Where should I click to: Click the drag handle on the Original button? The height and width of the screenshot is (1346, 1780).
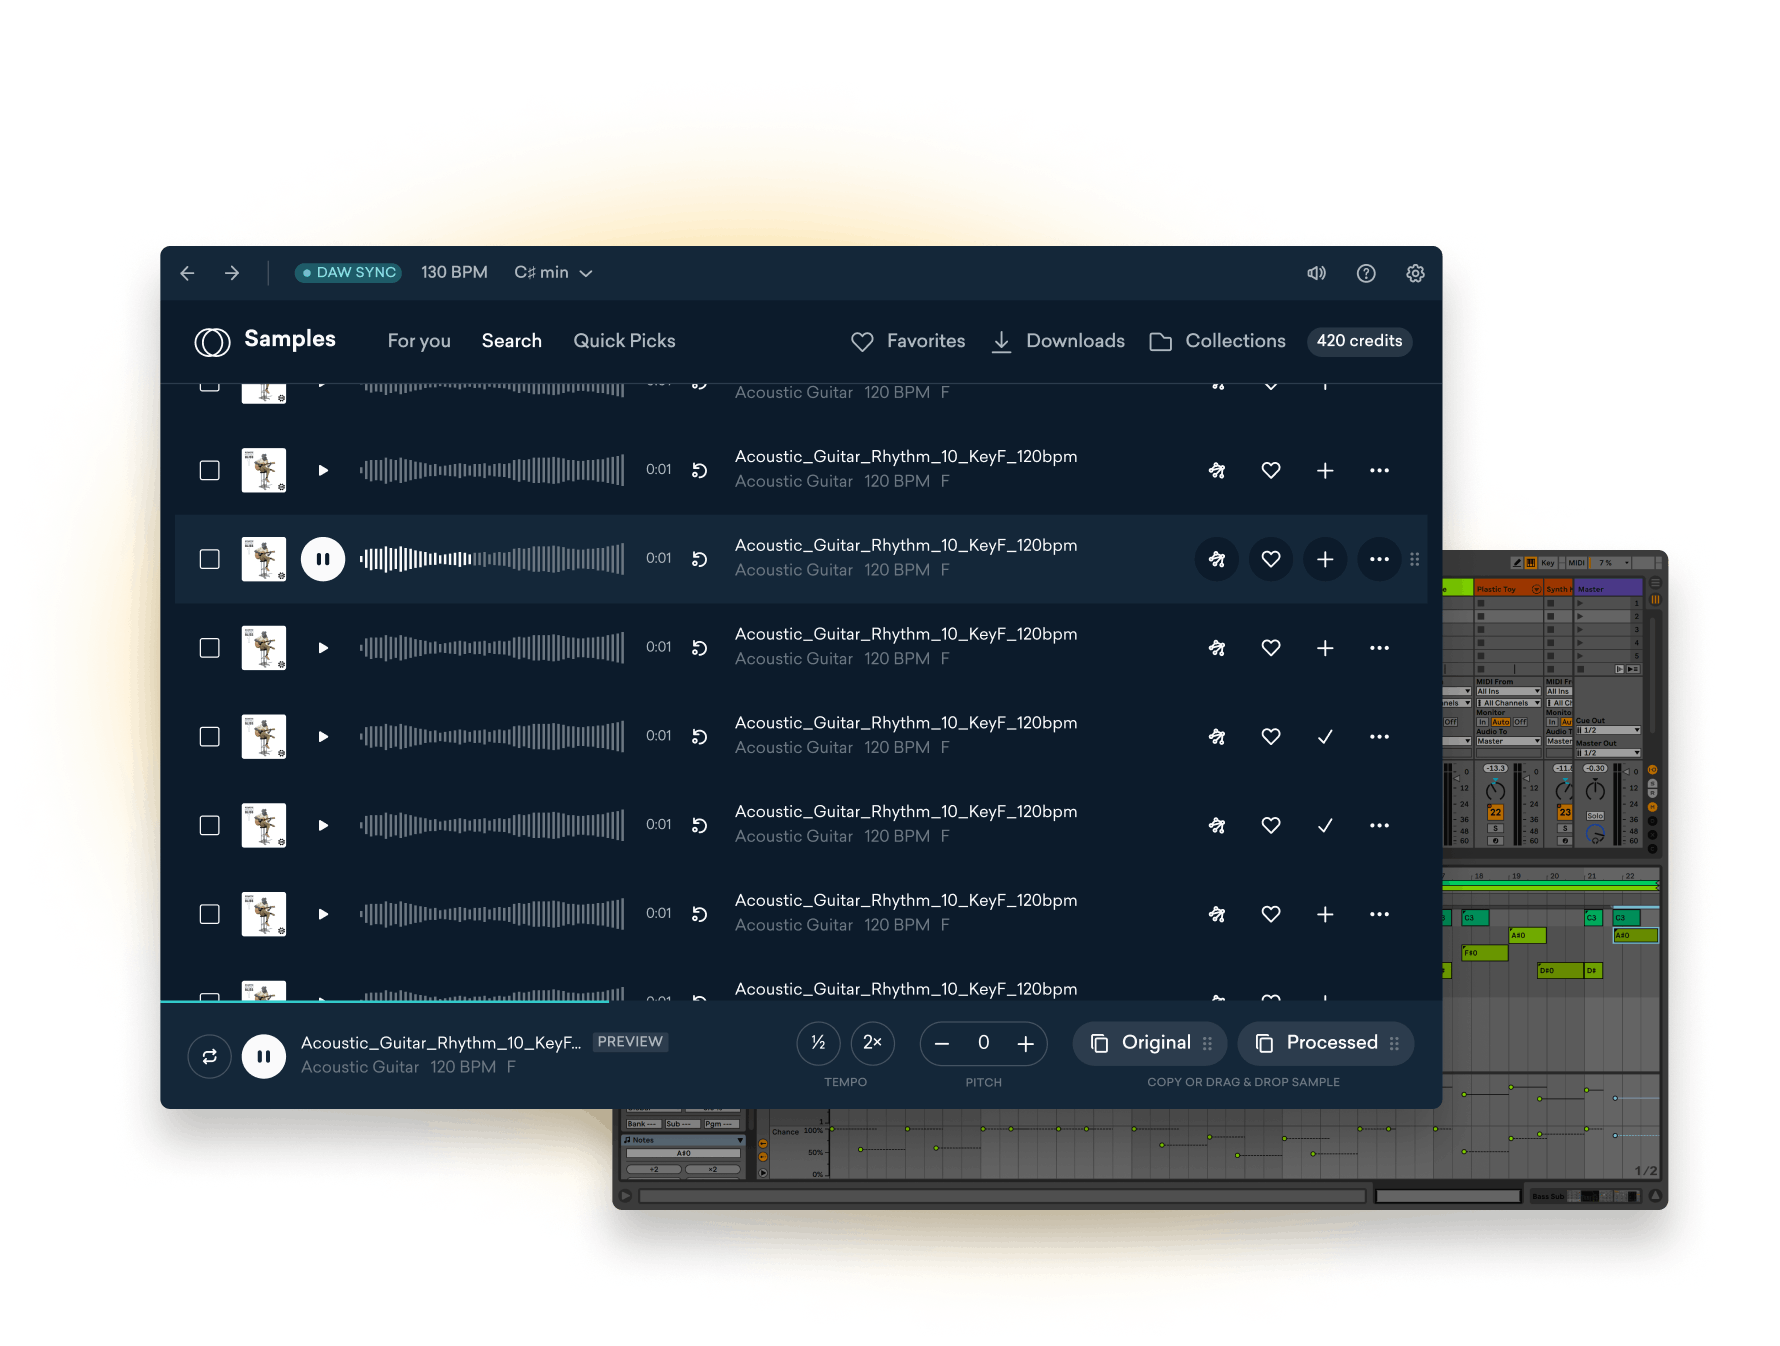tap(1207, 1043)
